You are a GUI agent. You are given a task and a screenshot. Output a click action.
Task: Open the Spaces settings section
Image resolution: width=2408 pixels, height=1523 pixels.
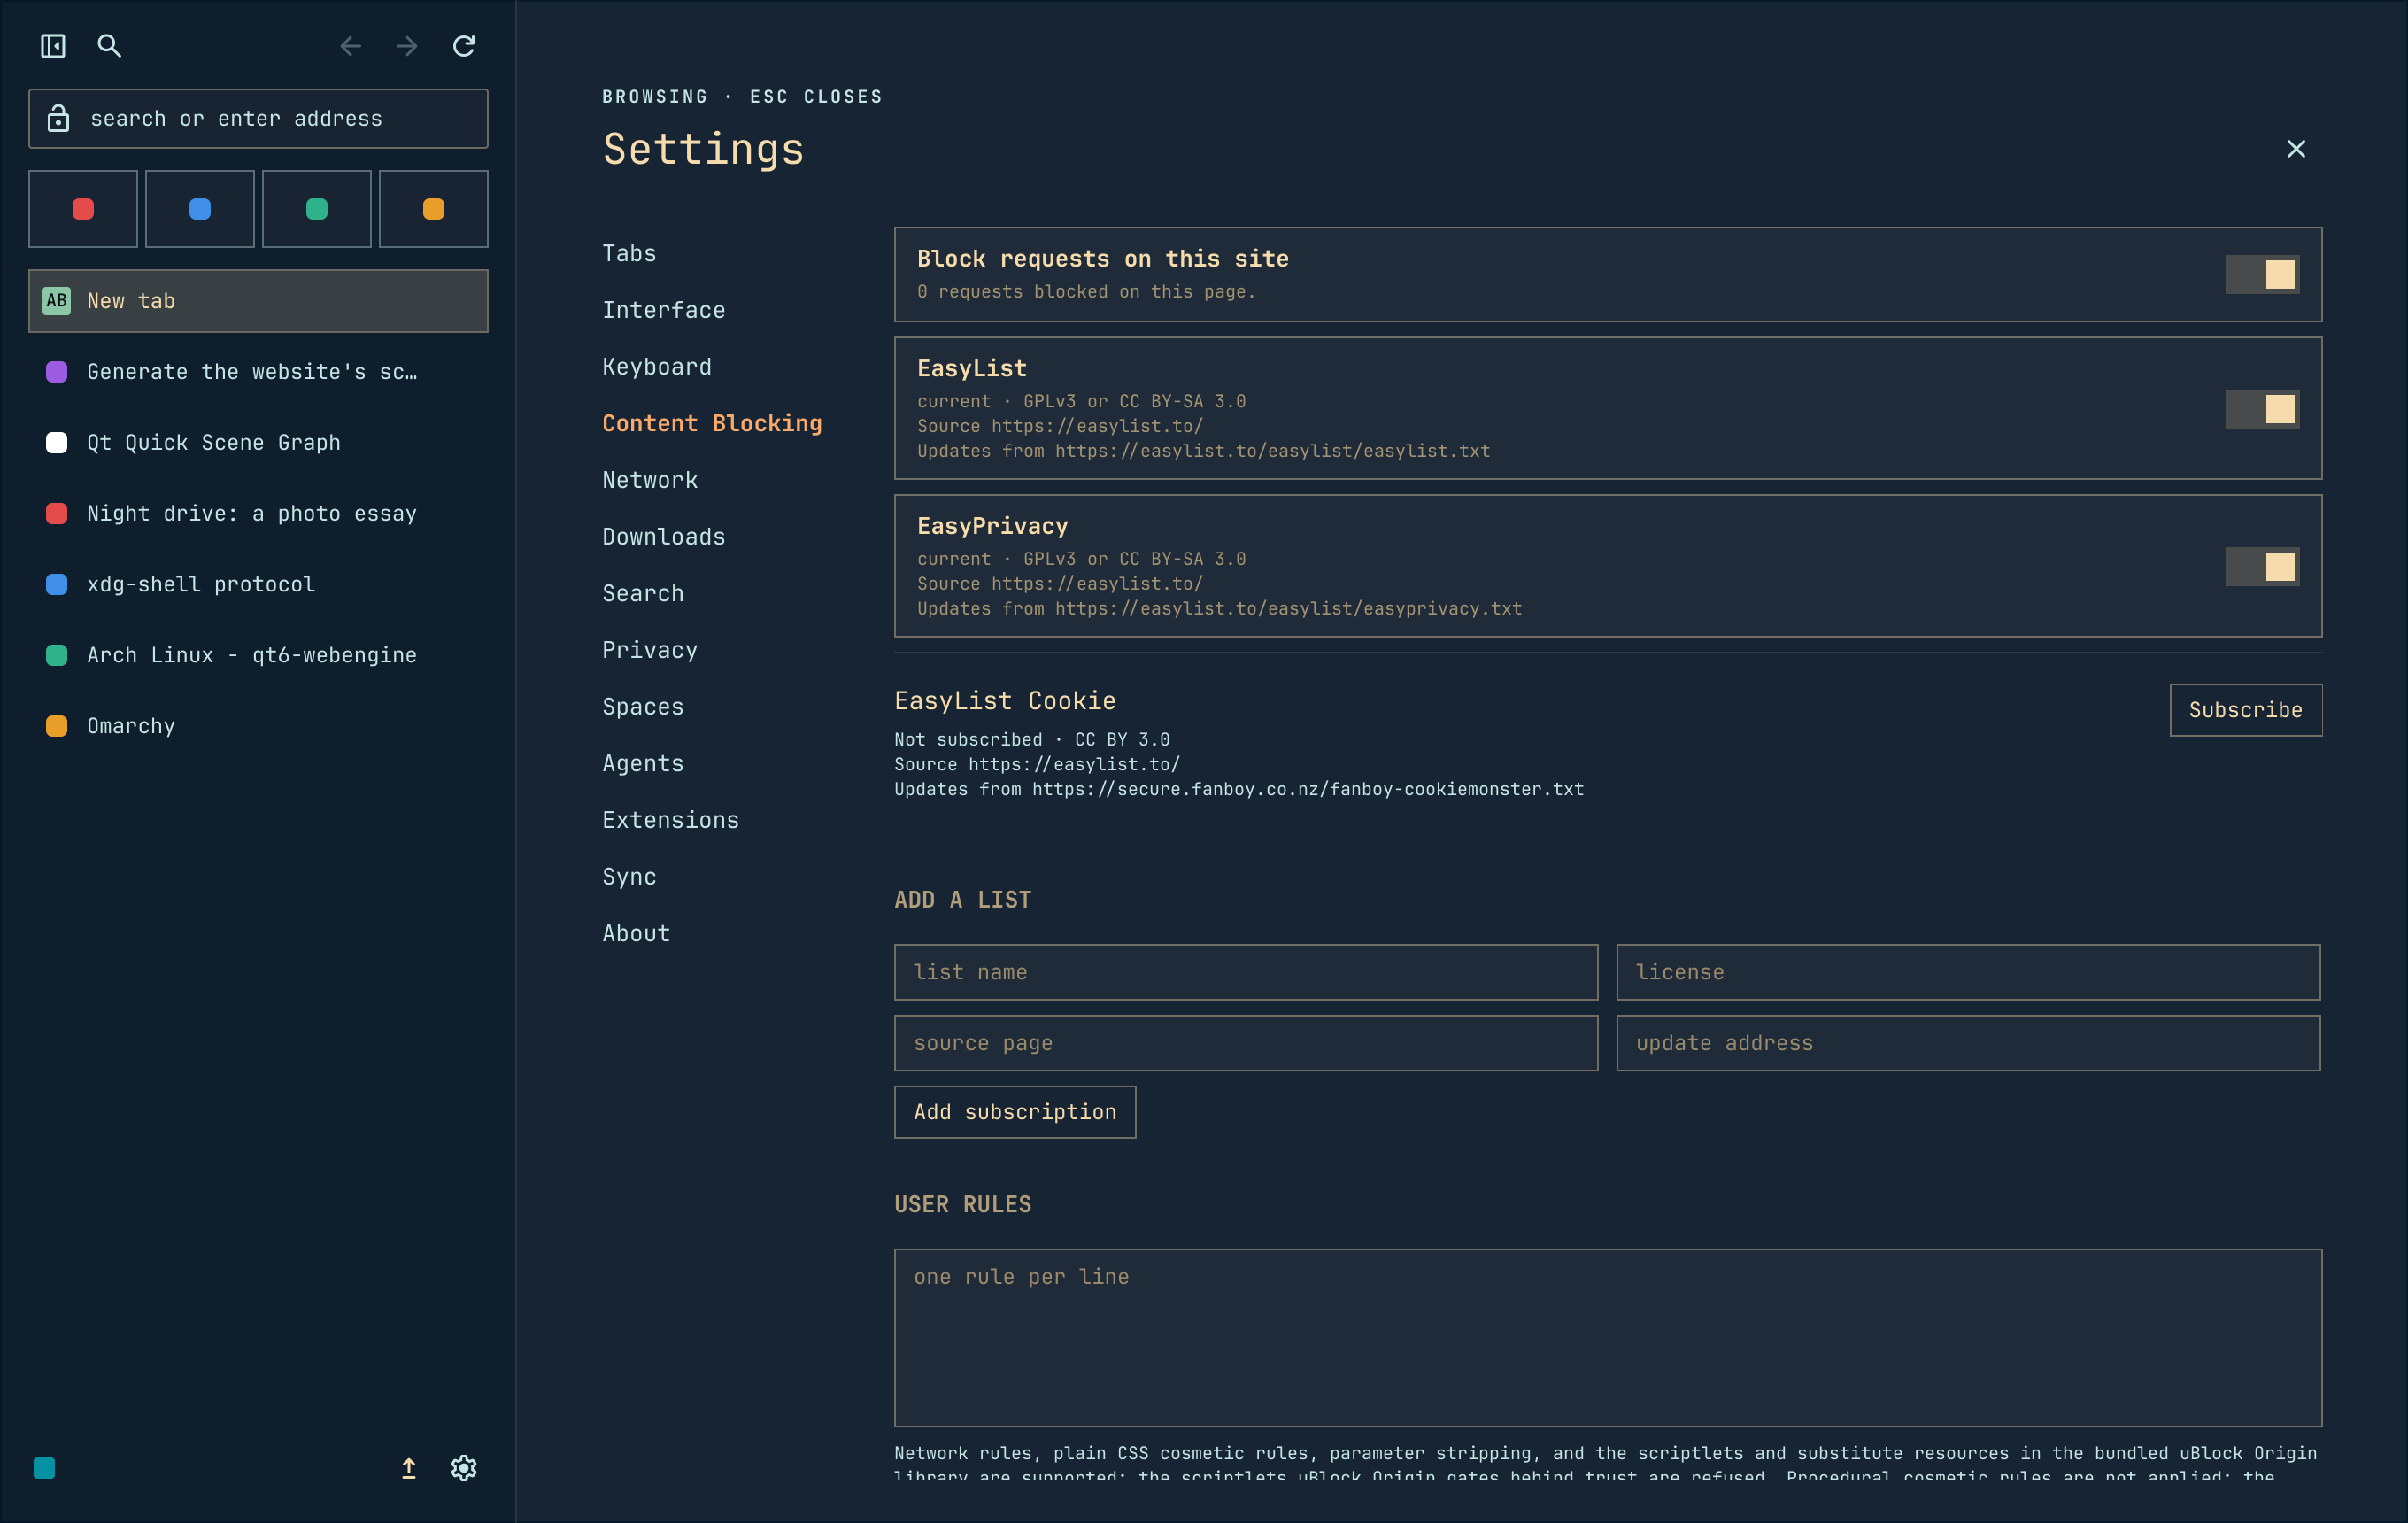(643, 707)
